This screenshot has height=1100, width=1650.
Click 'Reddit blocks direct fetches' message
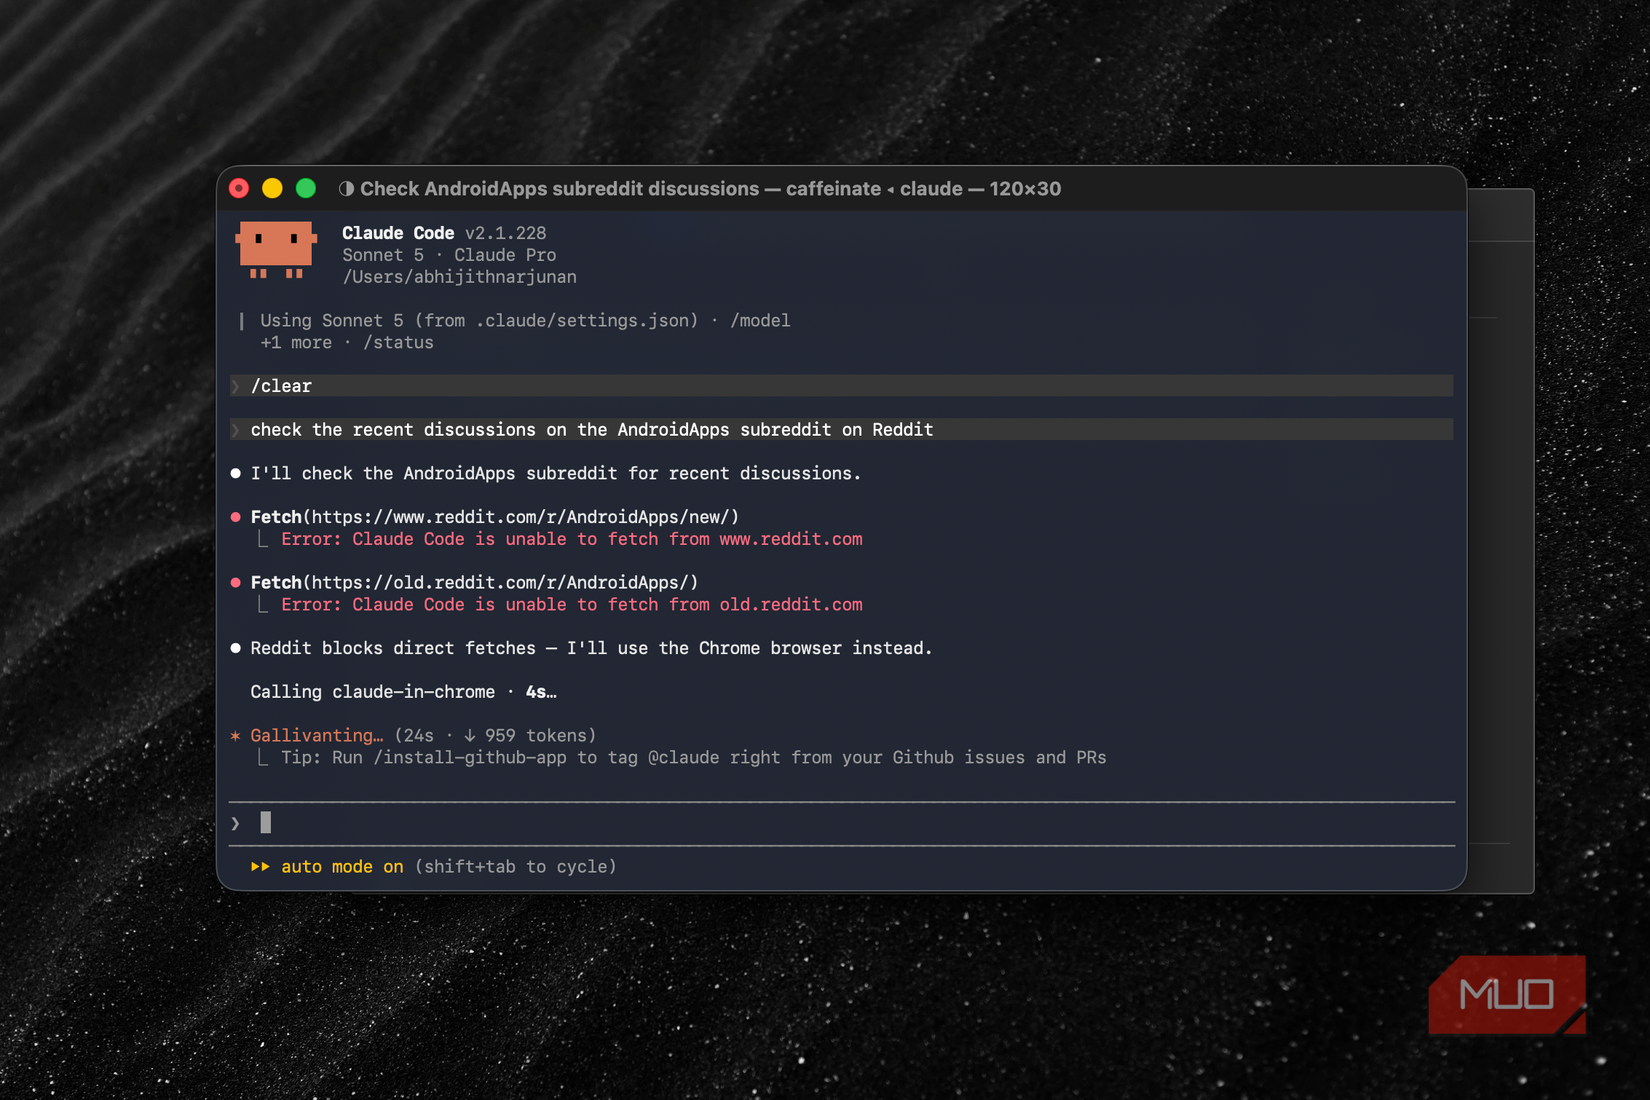591,648
